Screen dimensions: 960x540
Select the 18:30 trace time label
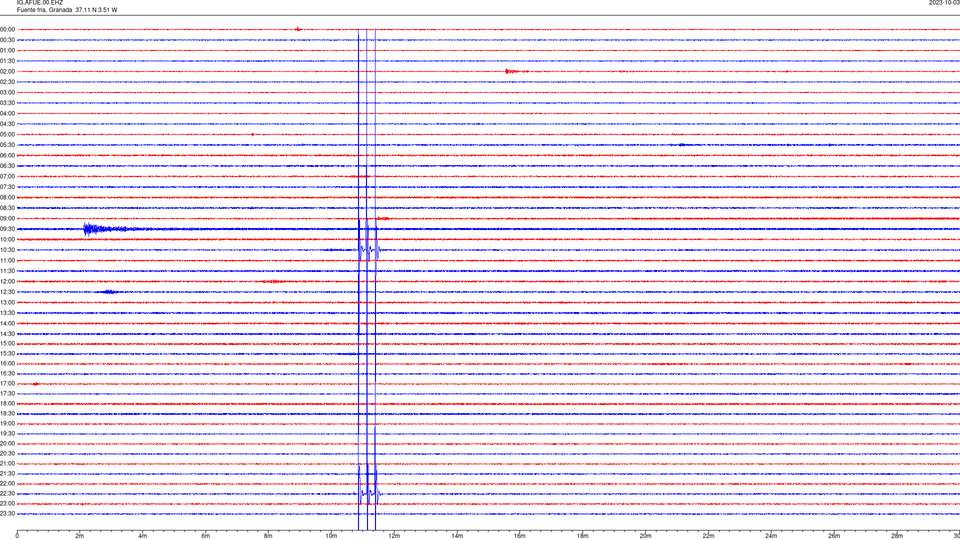(x=7, y=414)
